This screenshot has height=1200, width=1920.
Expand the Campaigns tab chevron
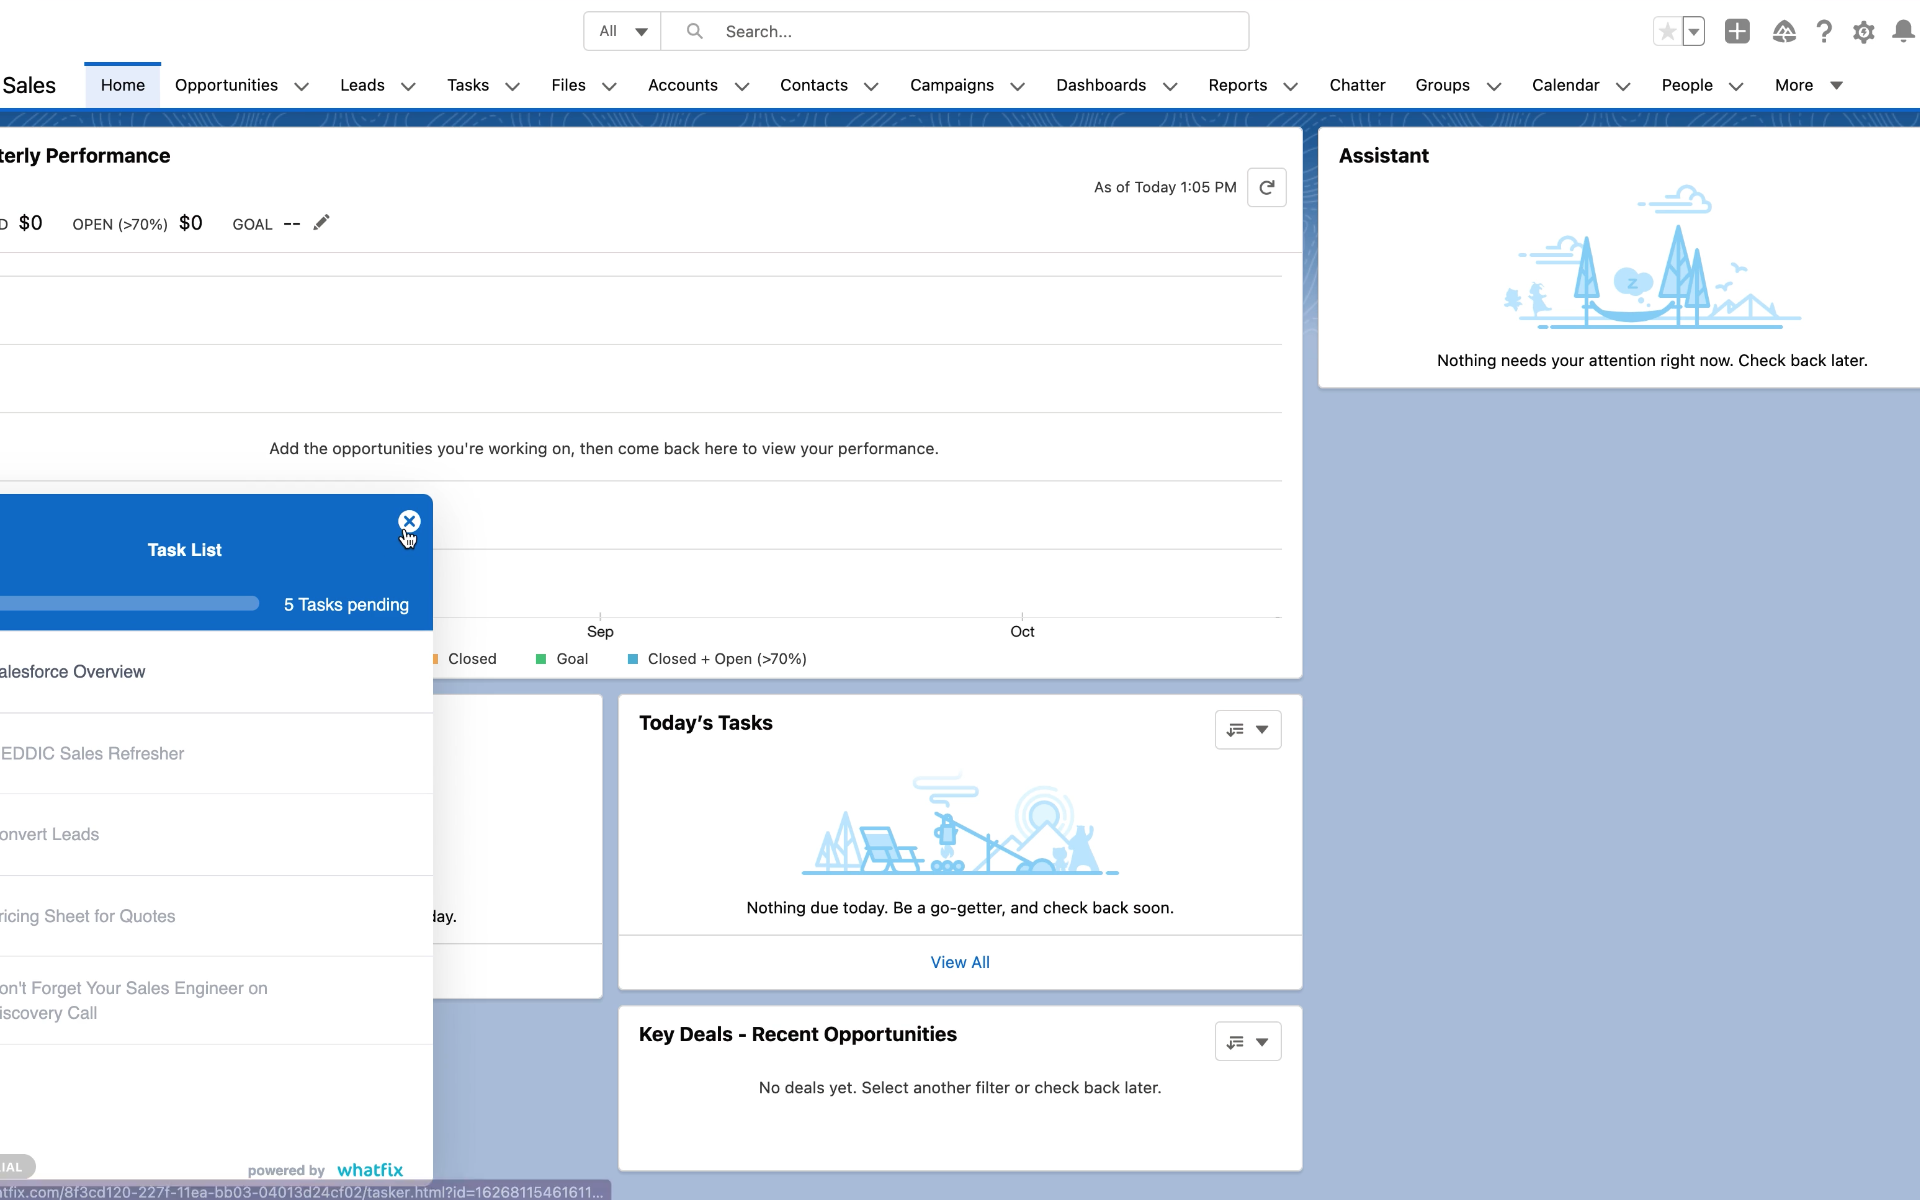click(x=1018, y=86)
